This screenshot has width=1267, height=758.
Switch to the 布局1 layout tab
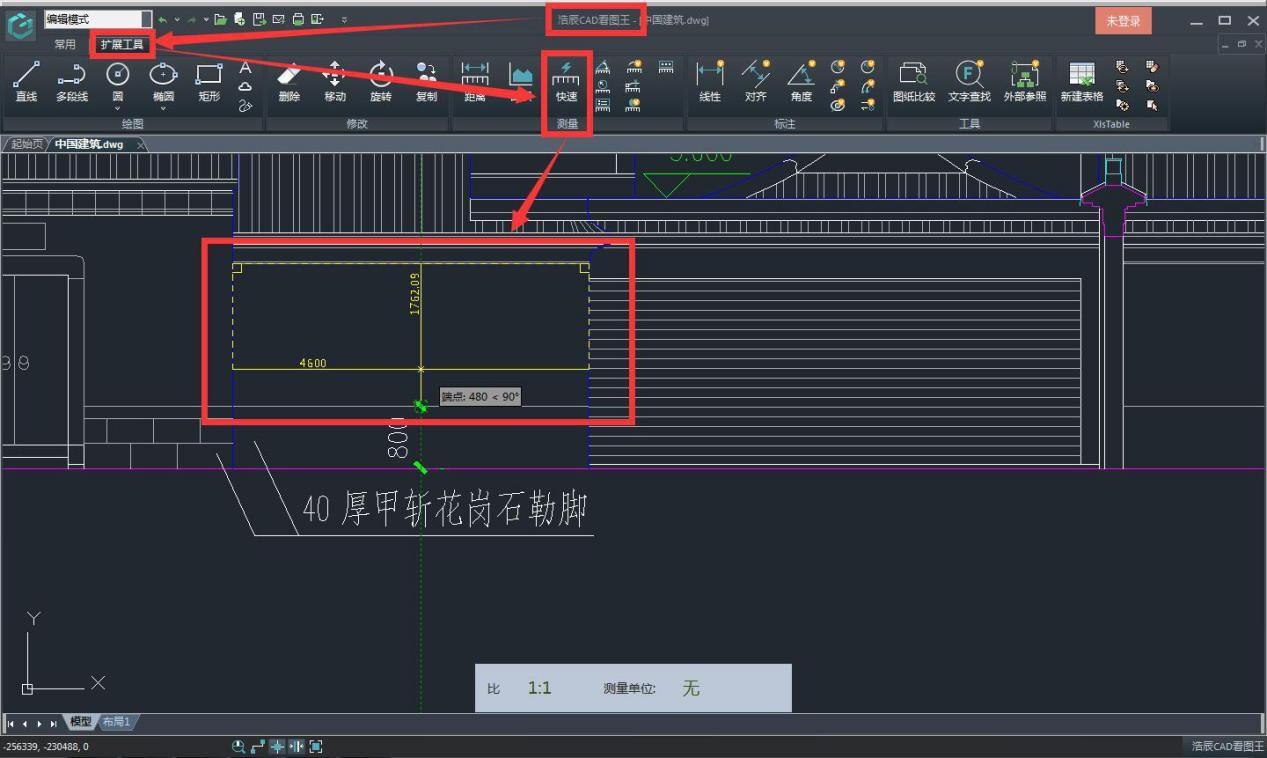click(x=116, y=721)
